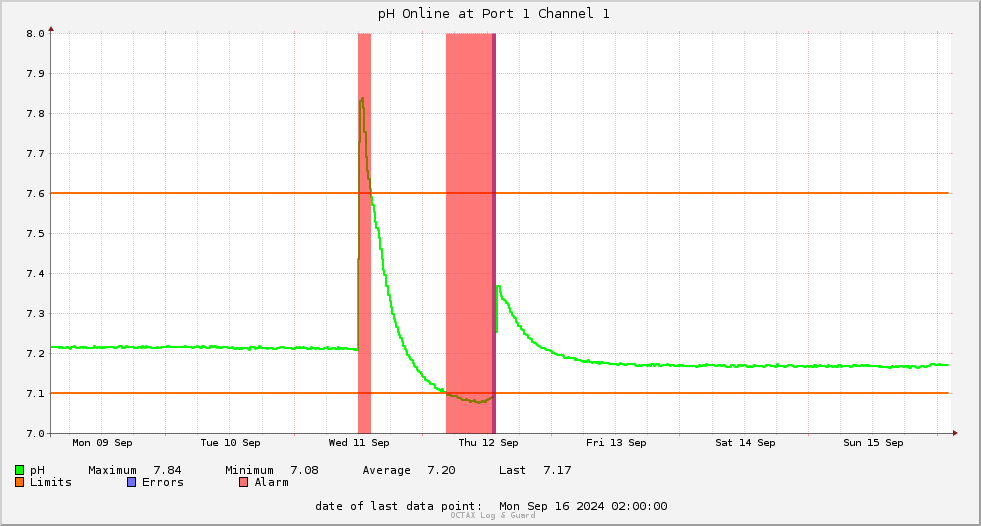
Task: Click the 7.7 y-axis value
Action: click(x=36, y=154)
